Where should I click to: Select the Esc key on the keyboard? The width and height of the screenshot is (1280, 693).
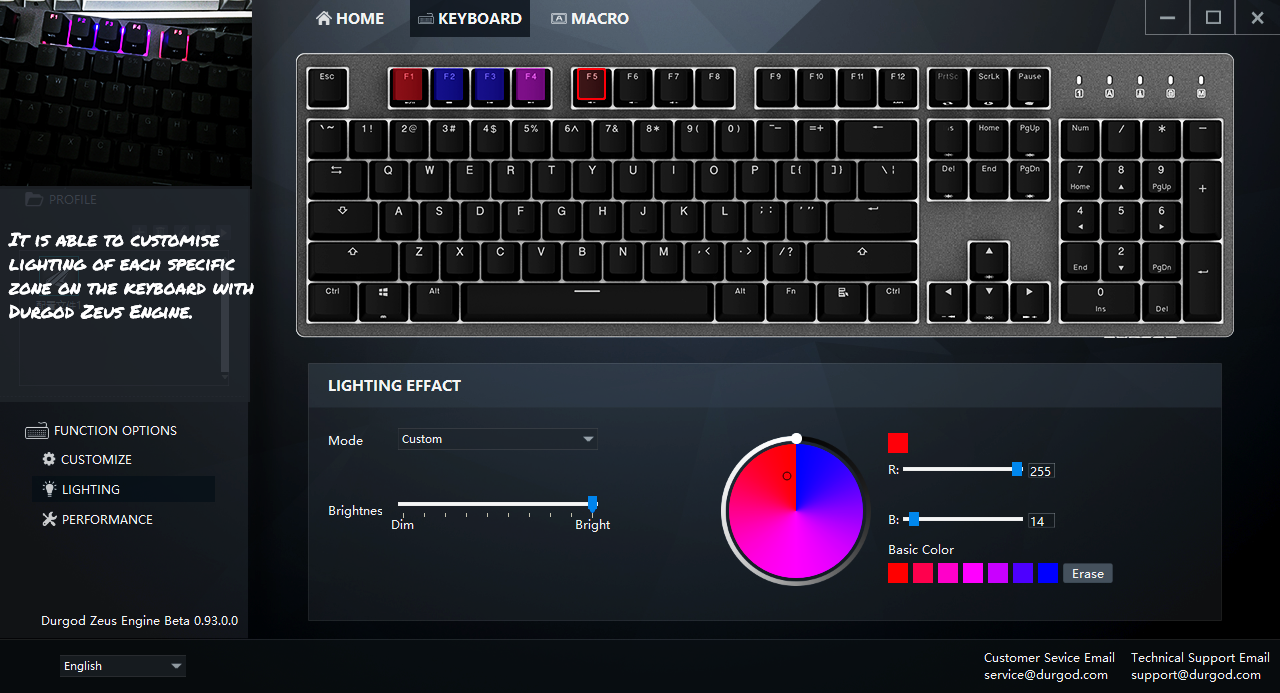point(327,87)
